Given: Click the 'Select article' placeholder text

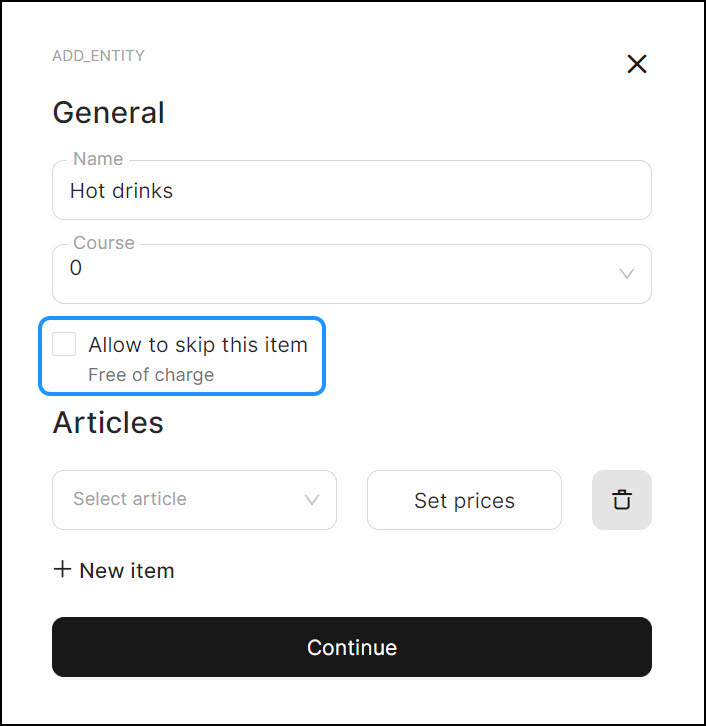Looking at the screenshot, I should coord(130,499).
